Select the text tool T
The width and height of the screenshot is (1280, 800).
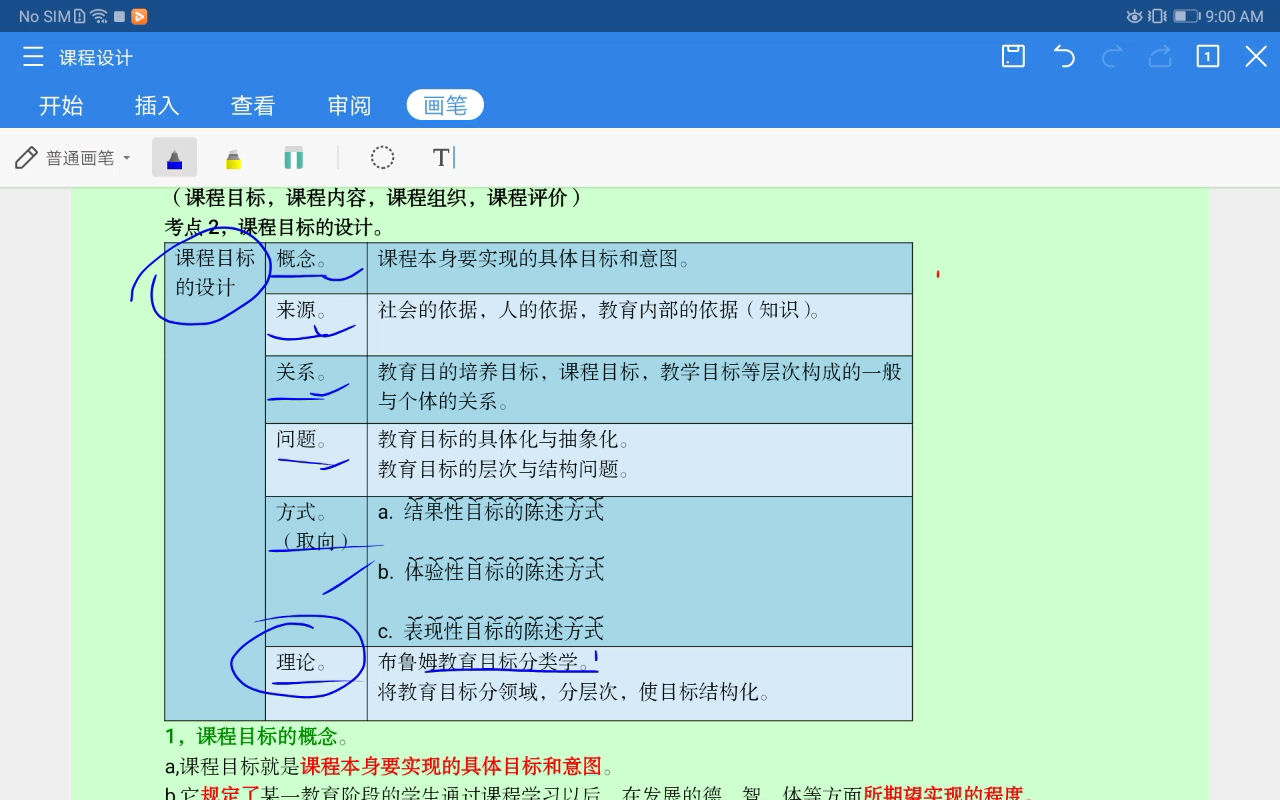pyautogui.click(x=441, y=157)
